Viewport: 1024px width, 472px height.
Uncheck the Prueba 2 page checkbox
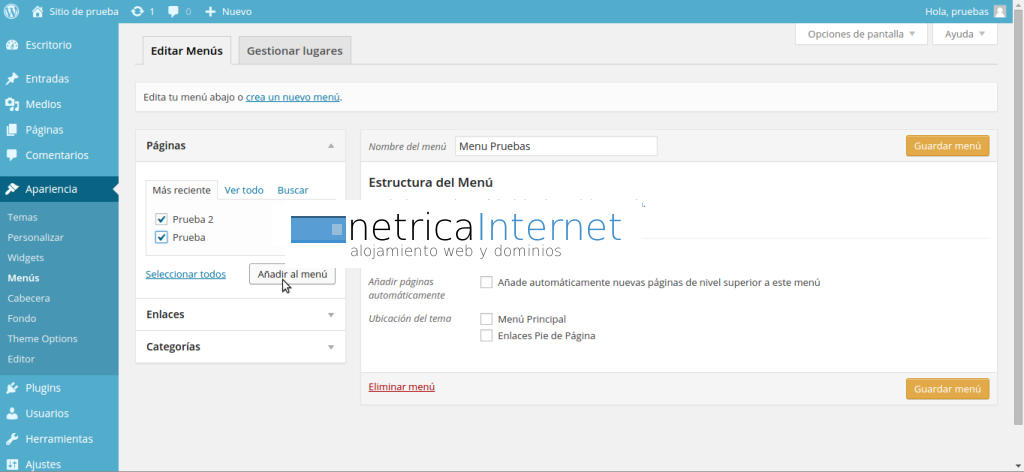tap(161, 219)
